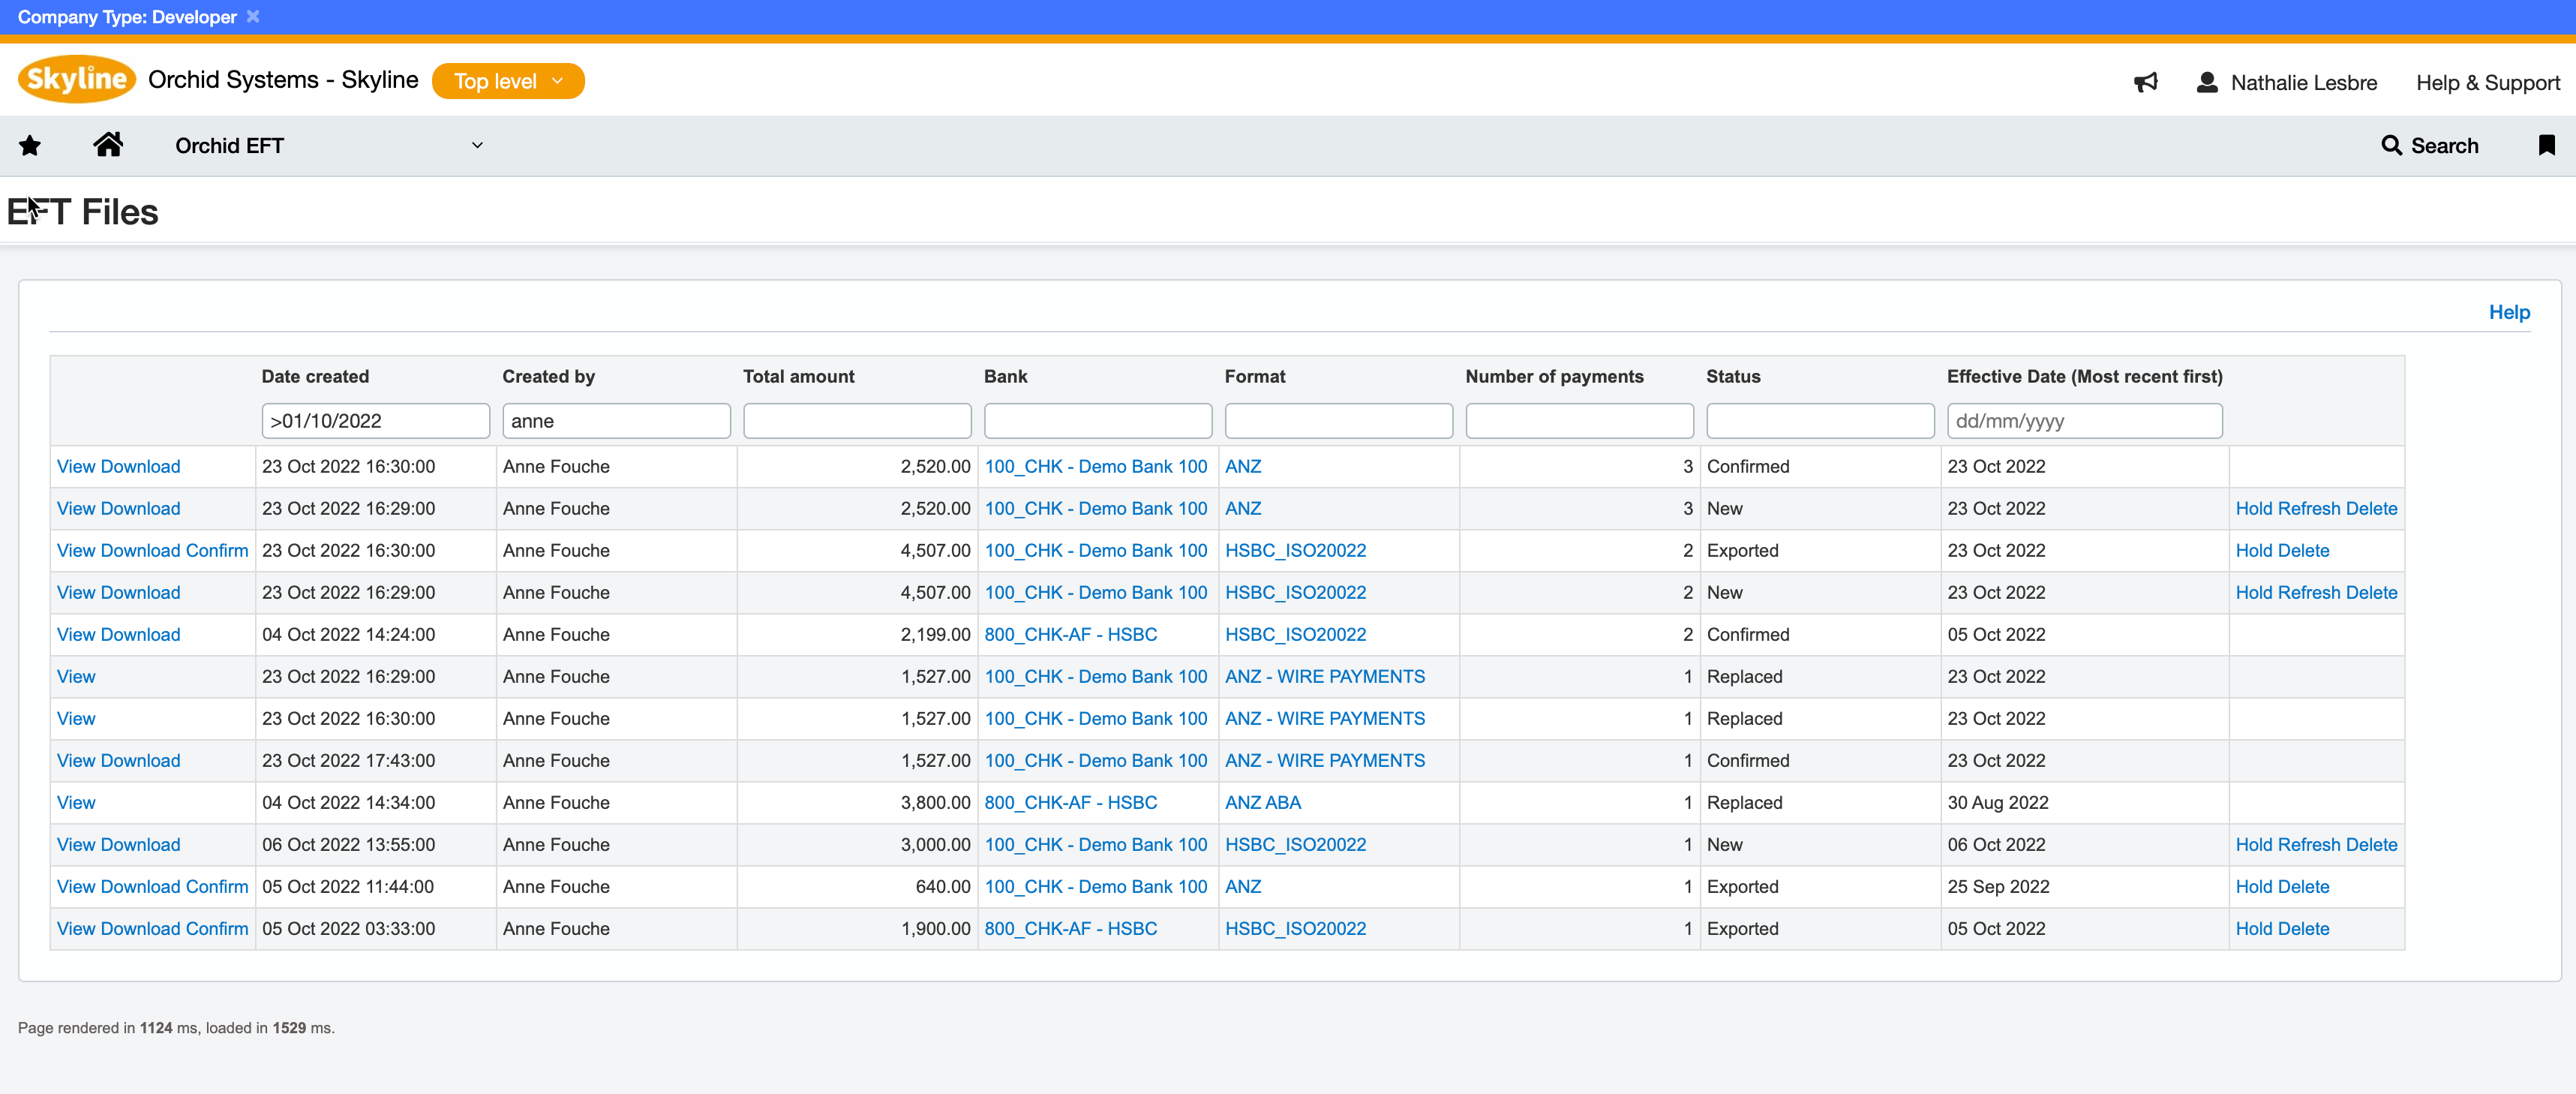Hold the 640.00 Exported file
The width and height of the screenshot is (2576, 1094).
[x=2254, y=887]
